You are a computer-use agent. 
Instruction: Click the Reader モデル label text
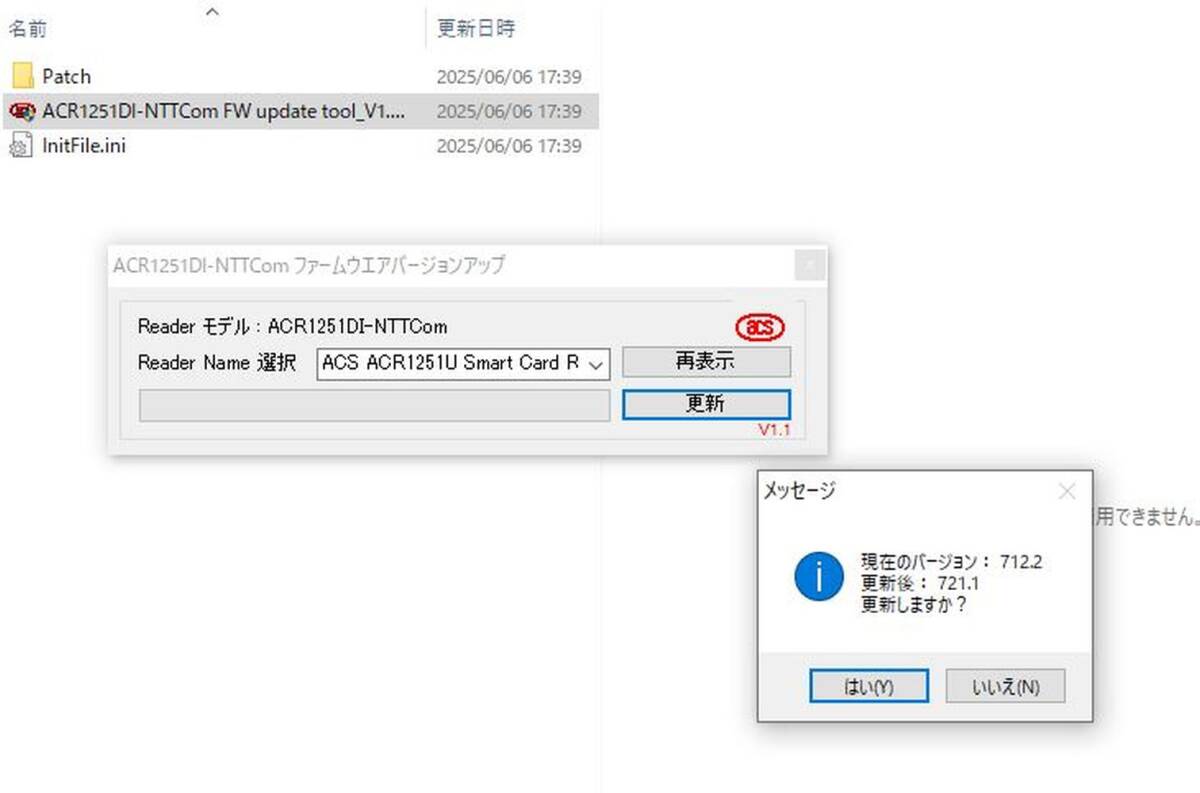292,326
